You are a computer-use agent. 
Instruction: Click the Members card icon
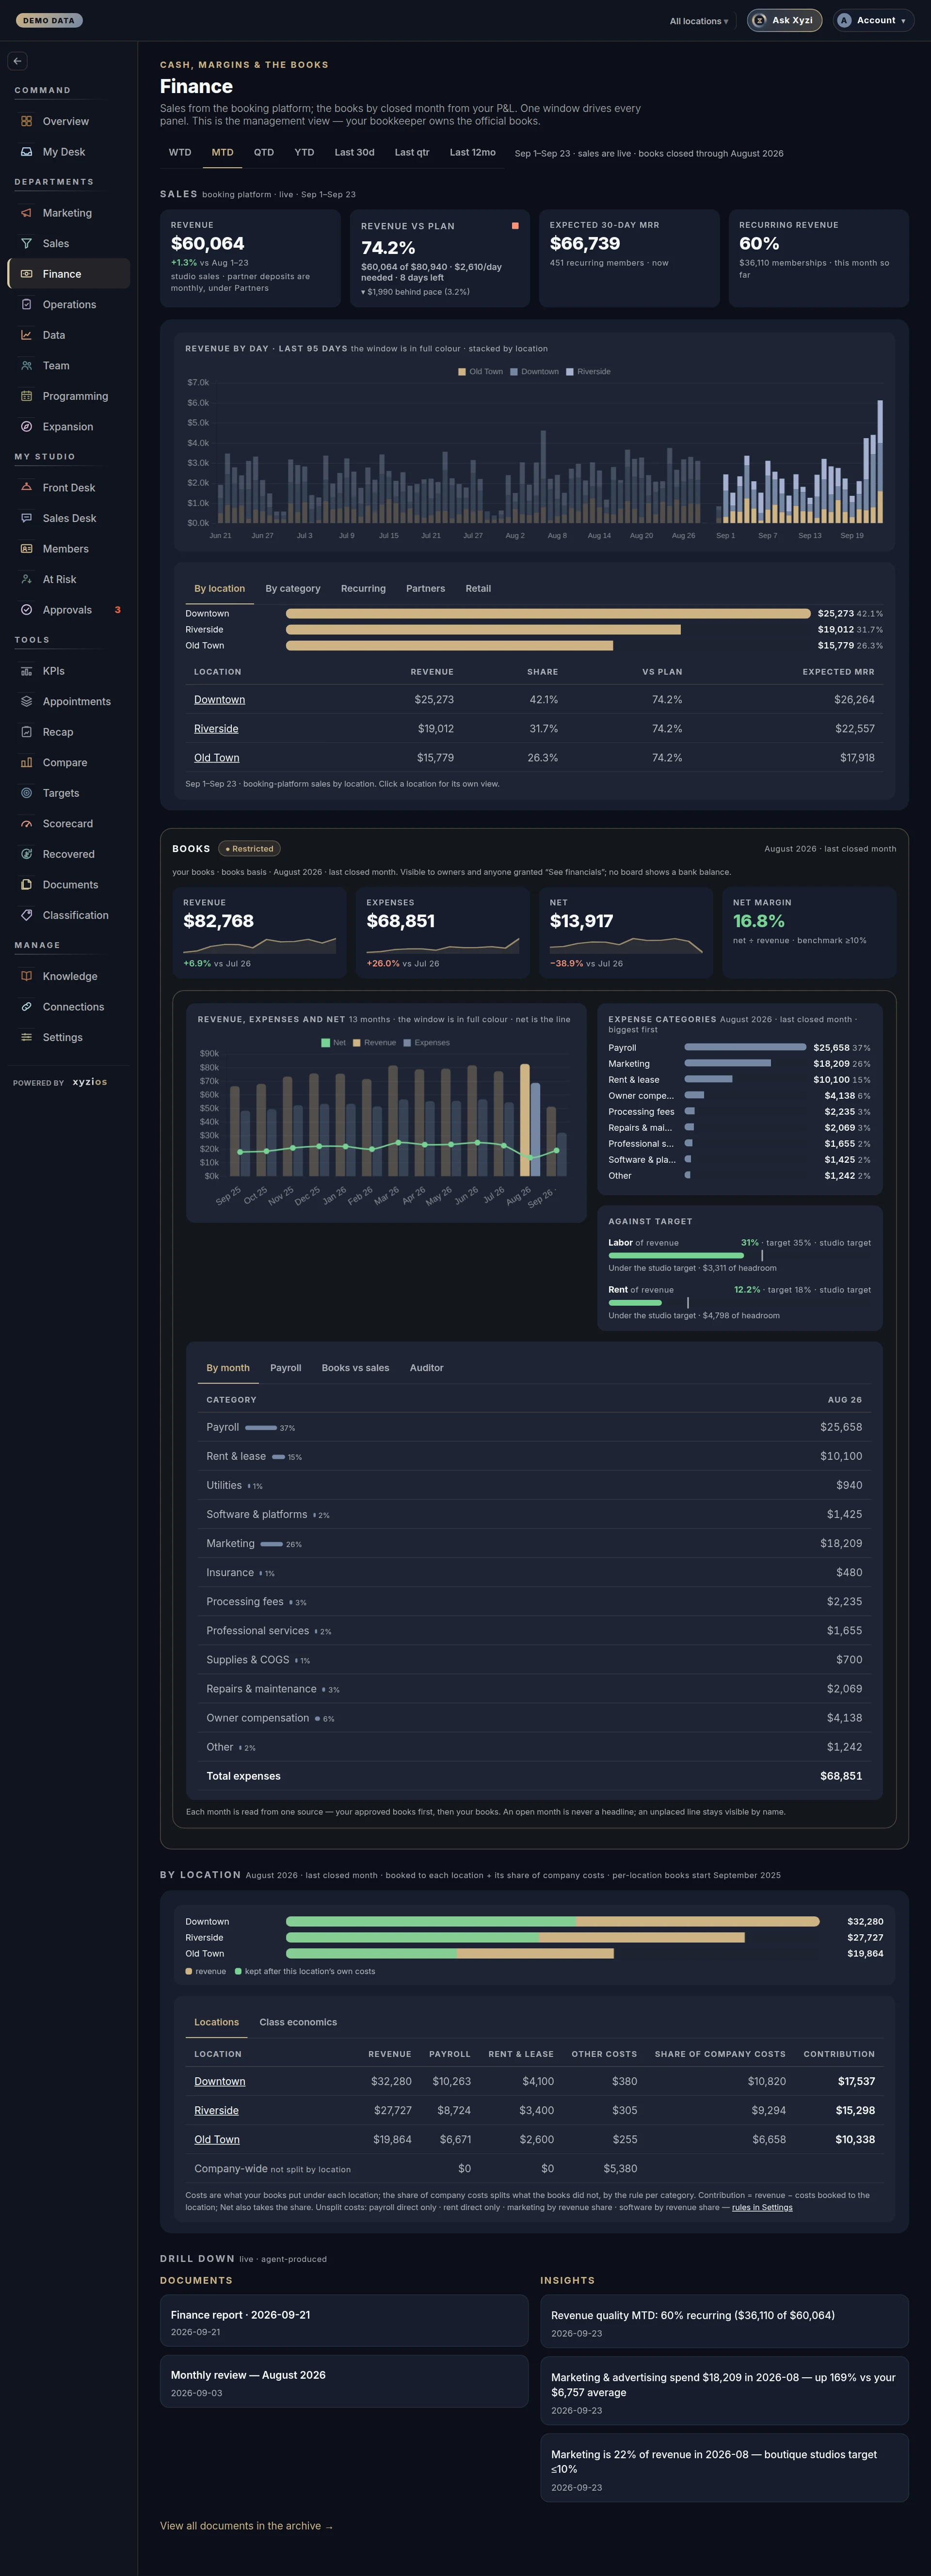pos(27,549)
